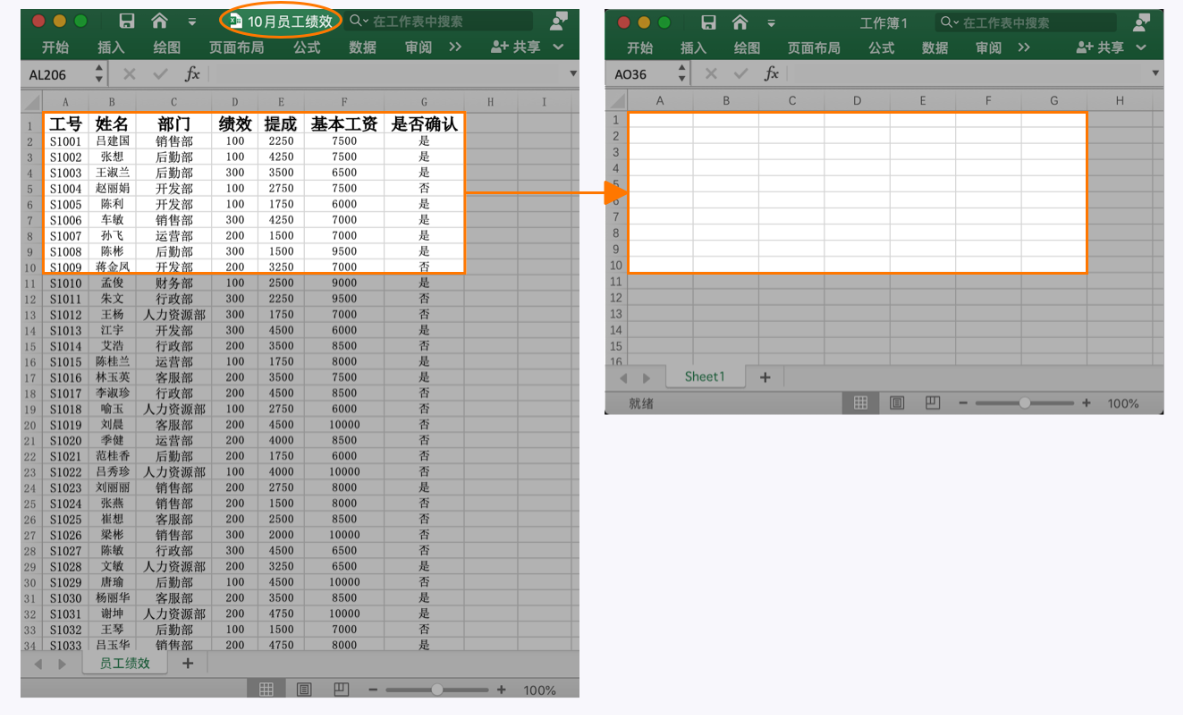Click the fx insert function icon

pos(193,73)
